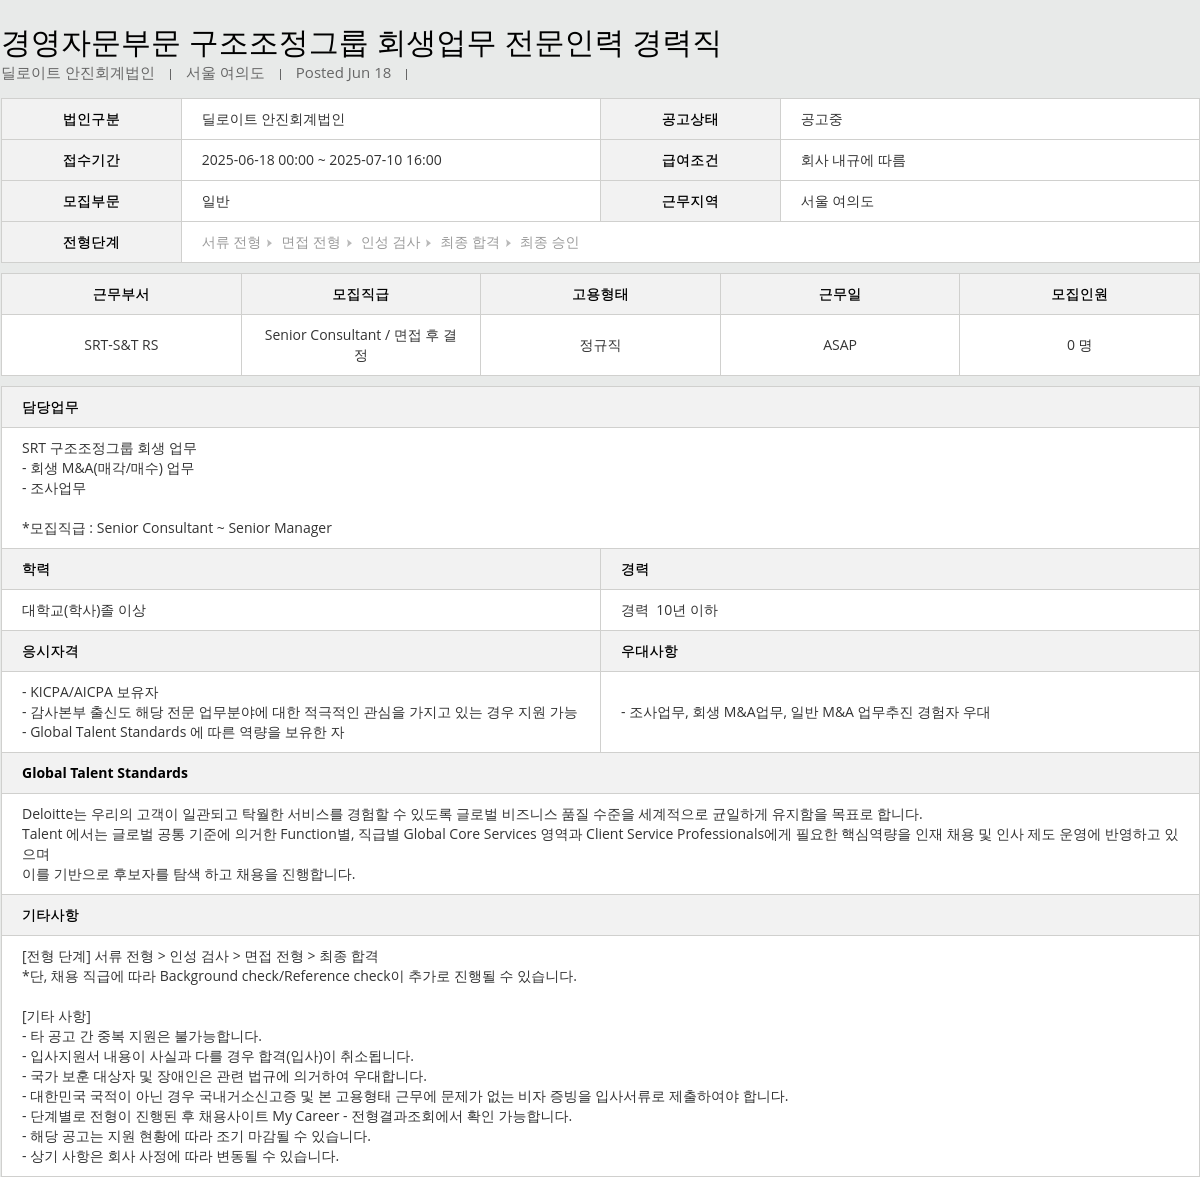Click the Posted Jun 18 date
This screenshot has width=1200, height=1177.
343,73
